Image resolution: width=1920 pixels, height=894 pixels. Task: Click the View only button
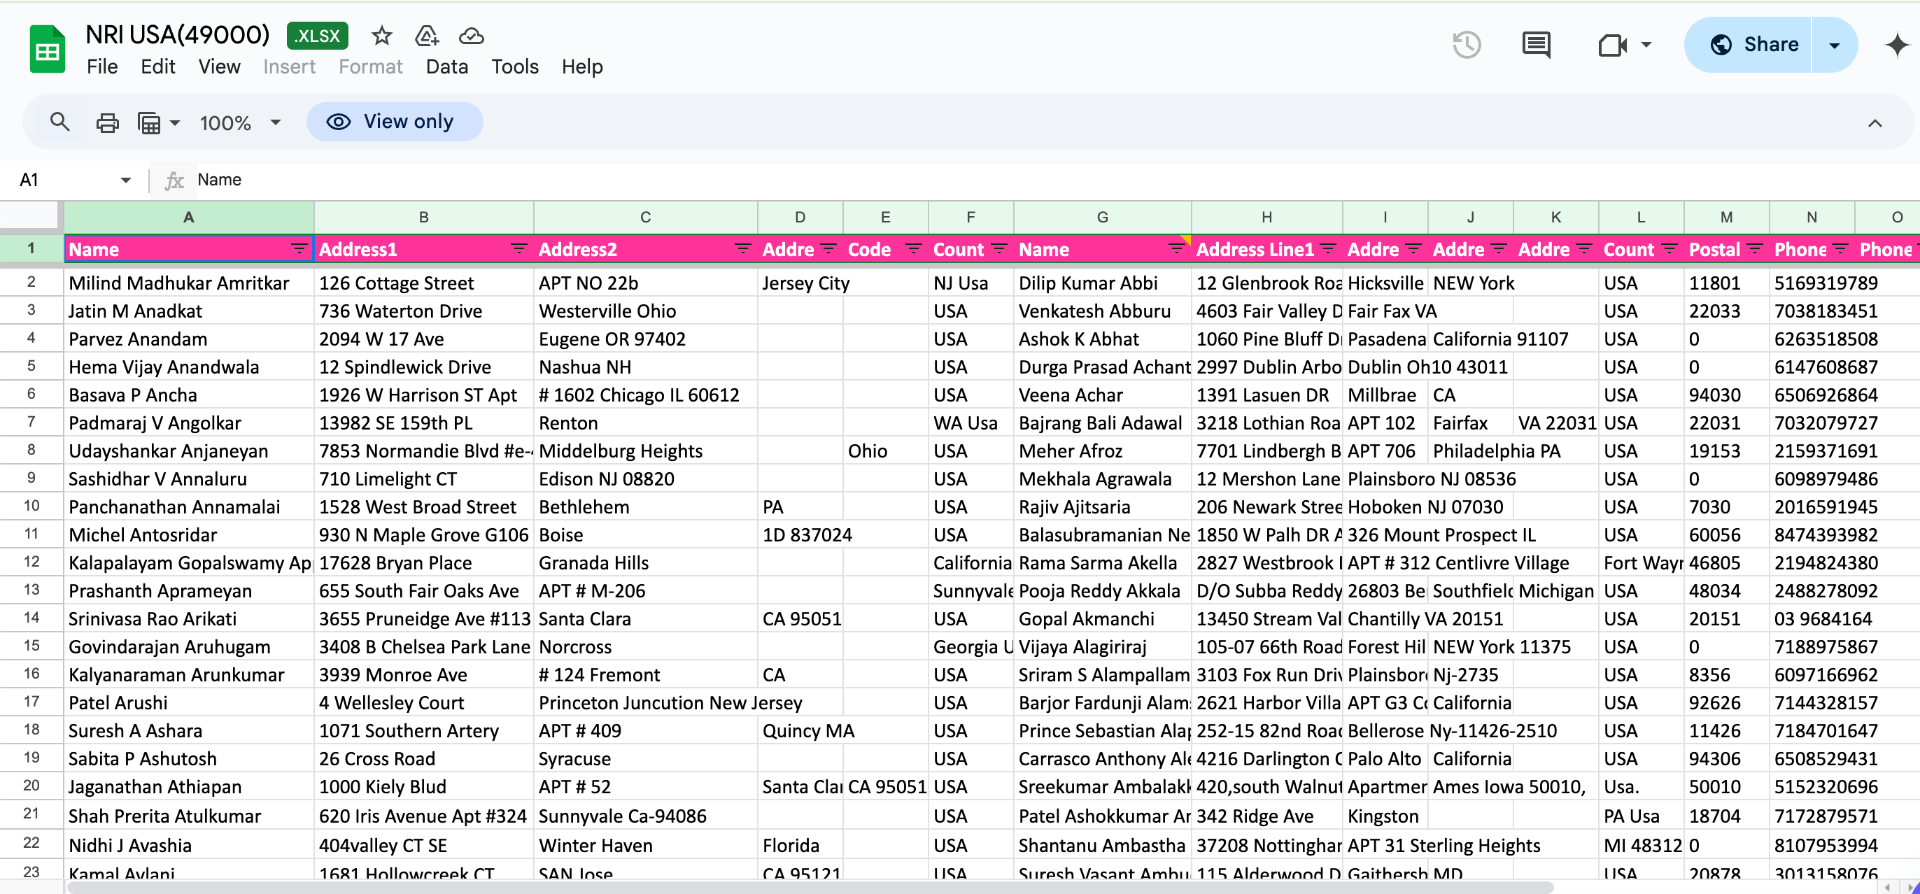point(395,122)
